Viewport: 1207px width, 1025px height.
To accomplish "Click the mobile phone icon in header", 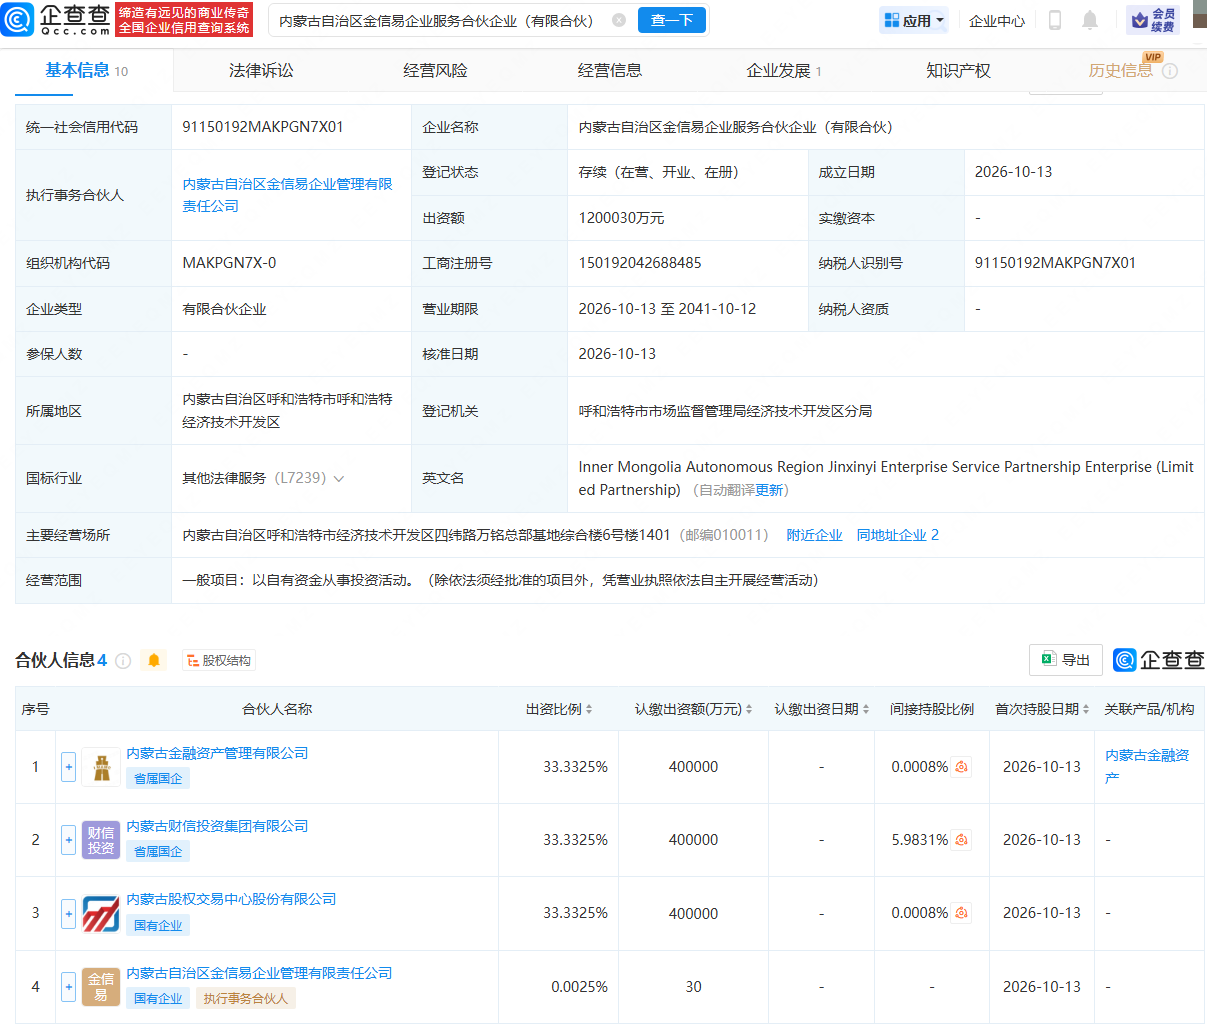I will [x=1054, y=20].
